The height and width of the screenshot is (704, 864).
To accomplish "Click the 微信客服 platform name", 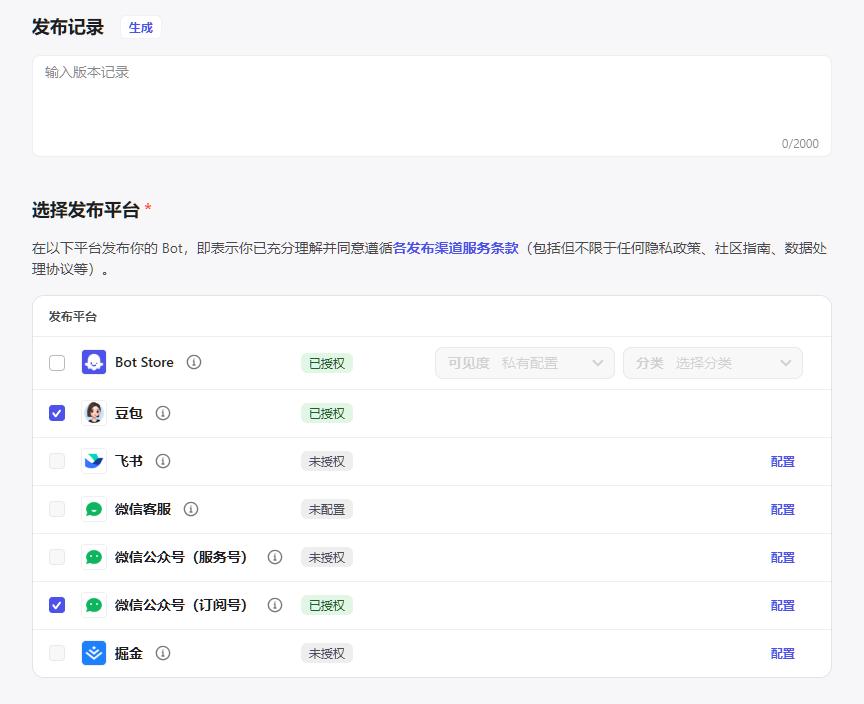I will pyautogui.click(x=143, y=509).
